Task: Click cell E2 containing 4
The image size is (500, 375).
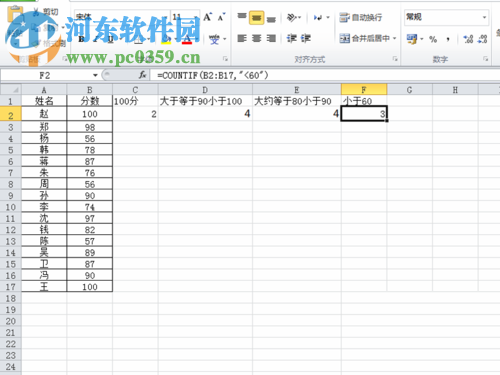Action: [x=297, y=114]
